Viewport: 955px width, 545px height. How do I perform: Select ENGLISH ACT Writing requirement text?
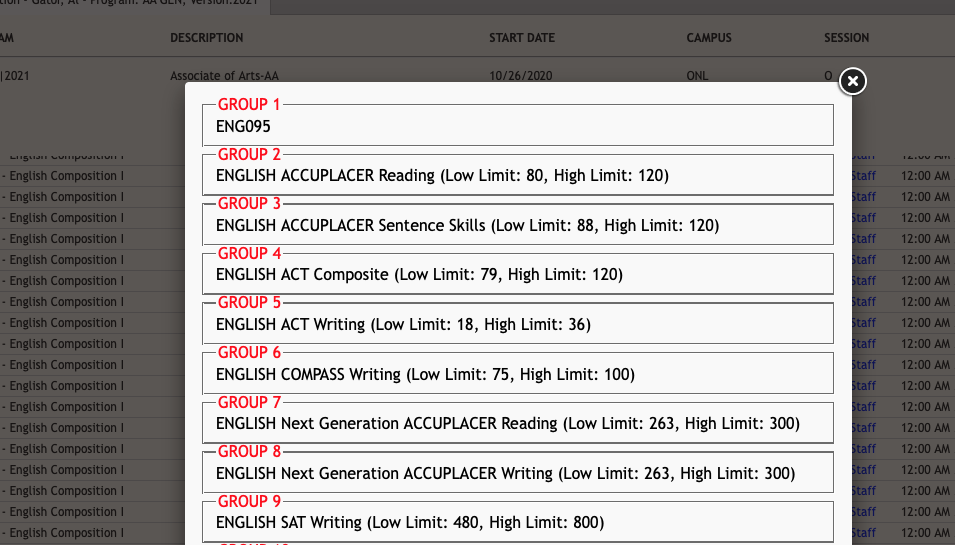click(x=403, y=325)
